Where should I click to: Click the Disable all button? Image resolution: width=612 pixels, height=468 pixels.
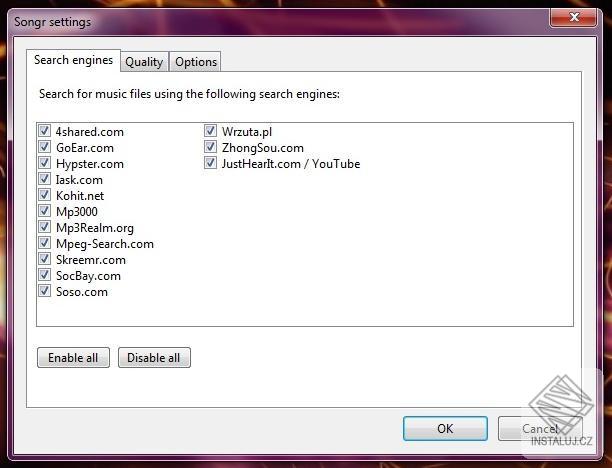click(154, 358)
